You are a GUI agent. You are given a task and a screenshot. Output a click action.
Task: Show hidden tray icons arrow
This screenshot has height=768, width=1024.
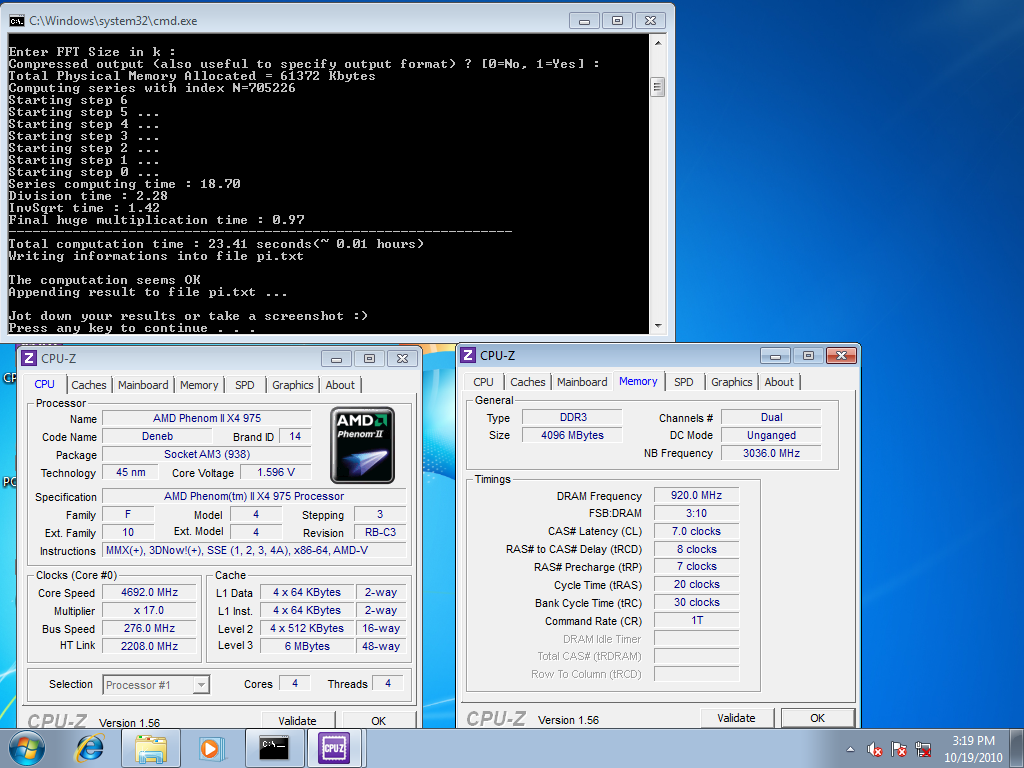point(850,749)
